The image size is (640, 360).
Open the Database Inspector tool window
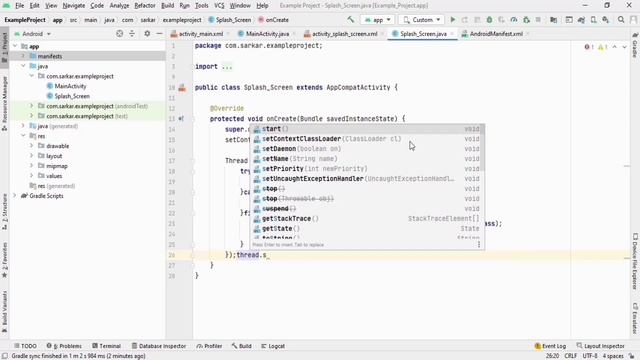[x=159, y=346]
